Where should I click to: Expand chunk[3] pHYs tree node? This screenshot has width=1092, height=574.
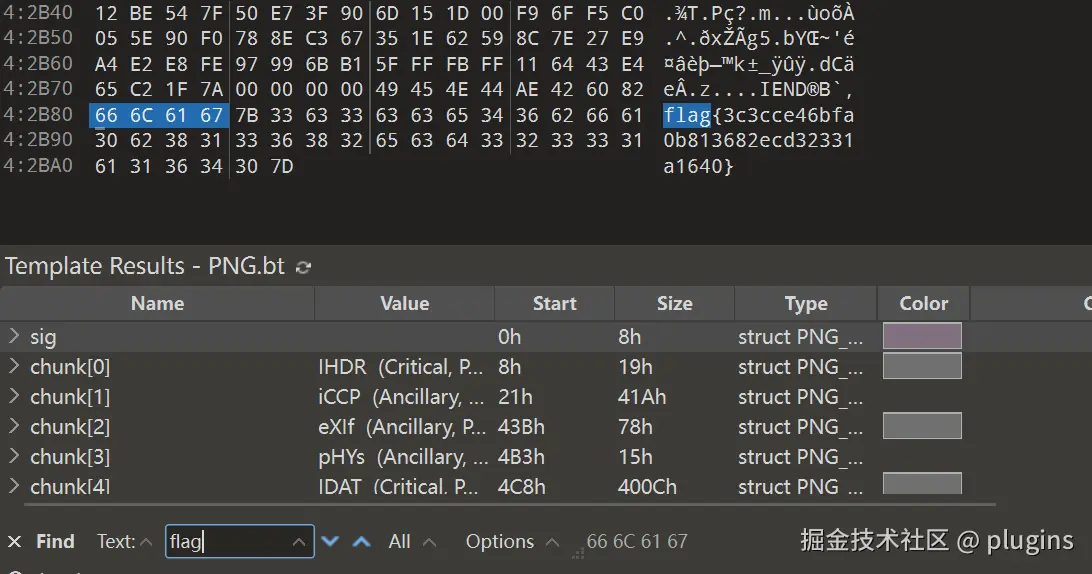[x=14, y=457]
